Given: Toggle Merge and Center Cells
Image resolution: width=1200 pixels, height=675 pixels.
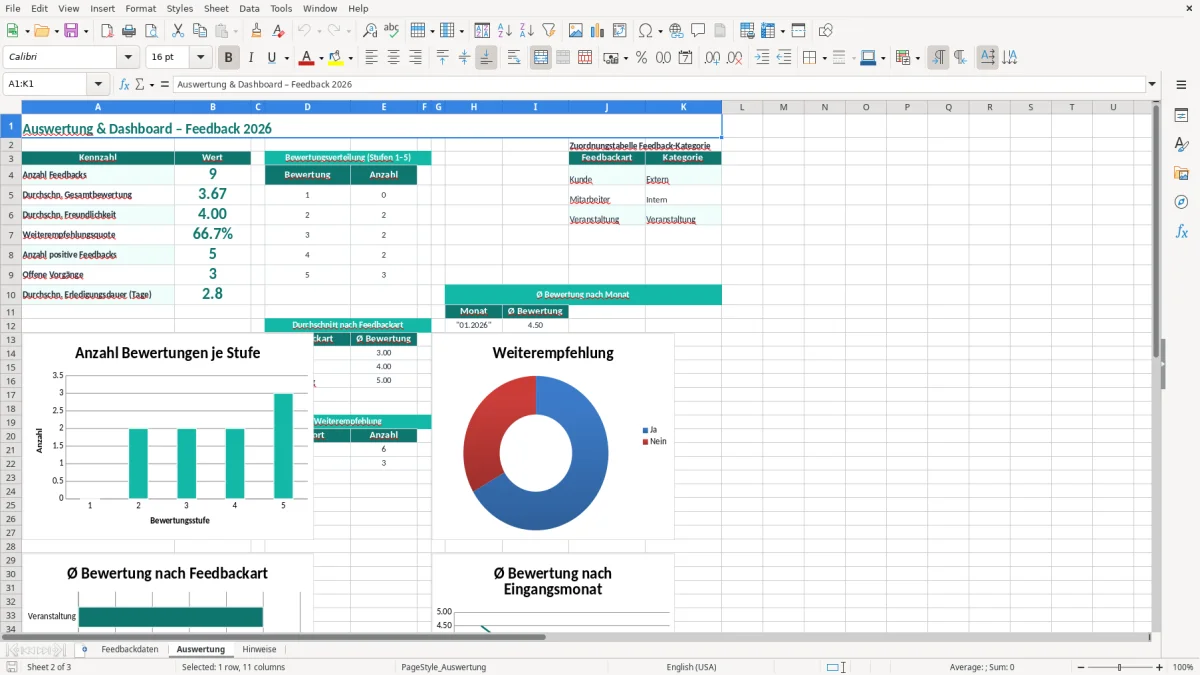Looking at the screenshot, I should click(541, 58).
